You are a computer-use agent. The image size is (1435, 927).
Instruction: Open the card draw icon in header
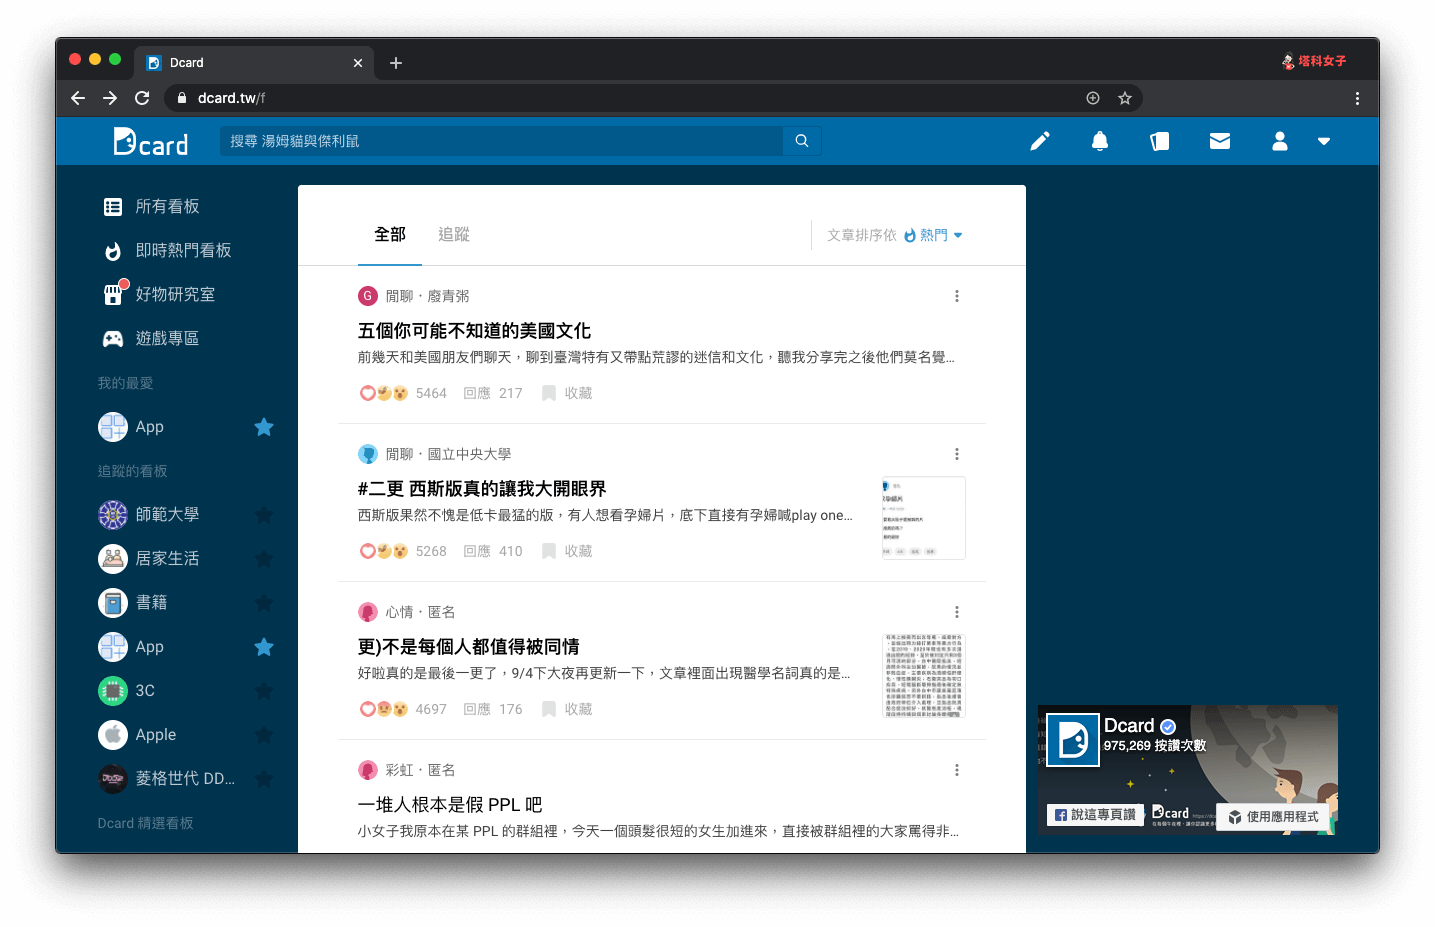click(1160, 141)
